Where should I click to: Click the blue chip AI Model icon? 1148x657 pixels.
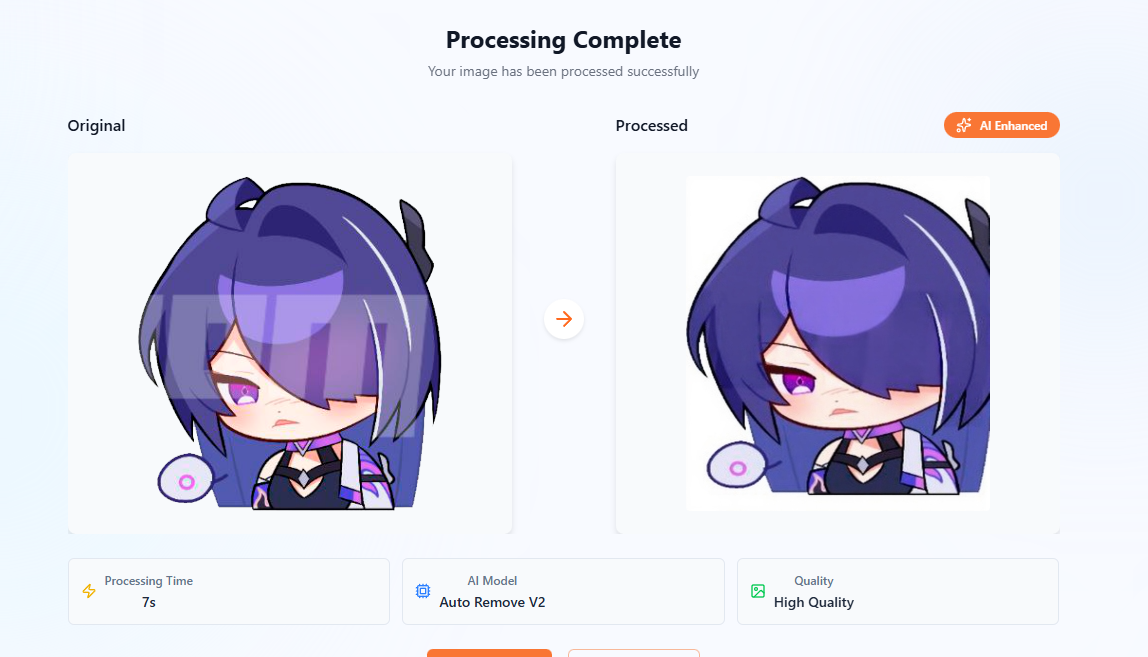423,591
